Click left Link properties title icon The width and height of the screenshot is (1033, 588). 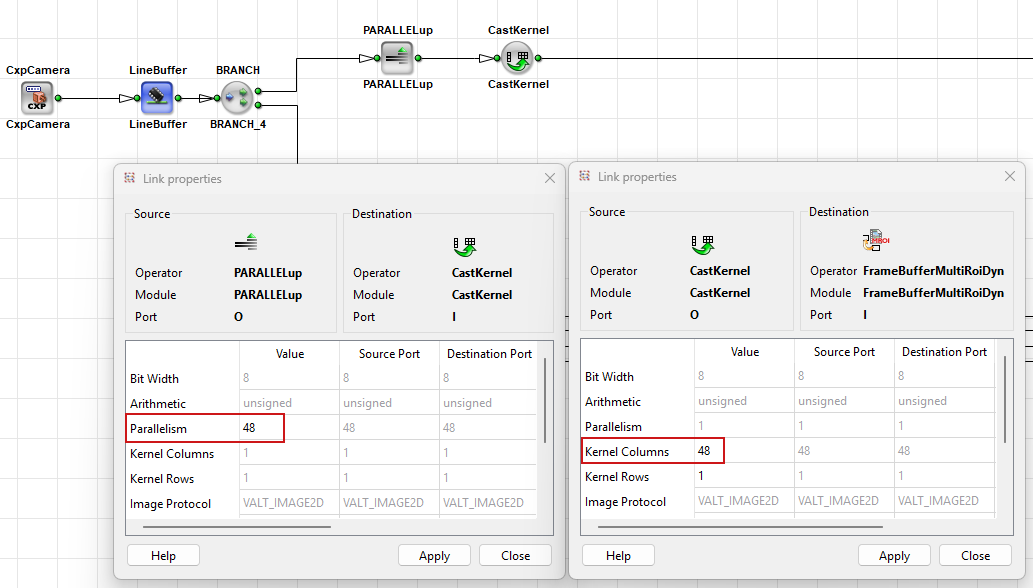point(129,178)
